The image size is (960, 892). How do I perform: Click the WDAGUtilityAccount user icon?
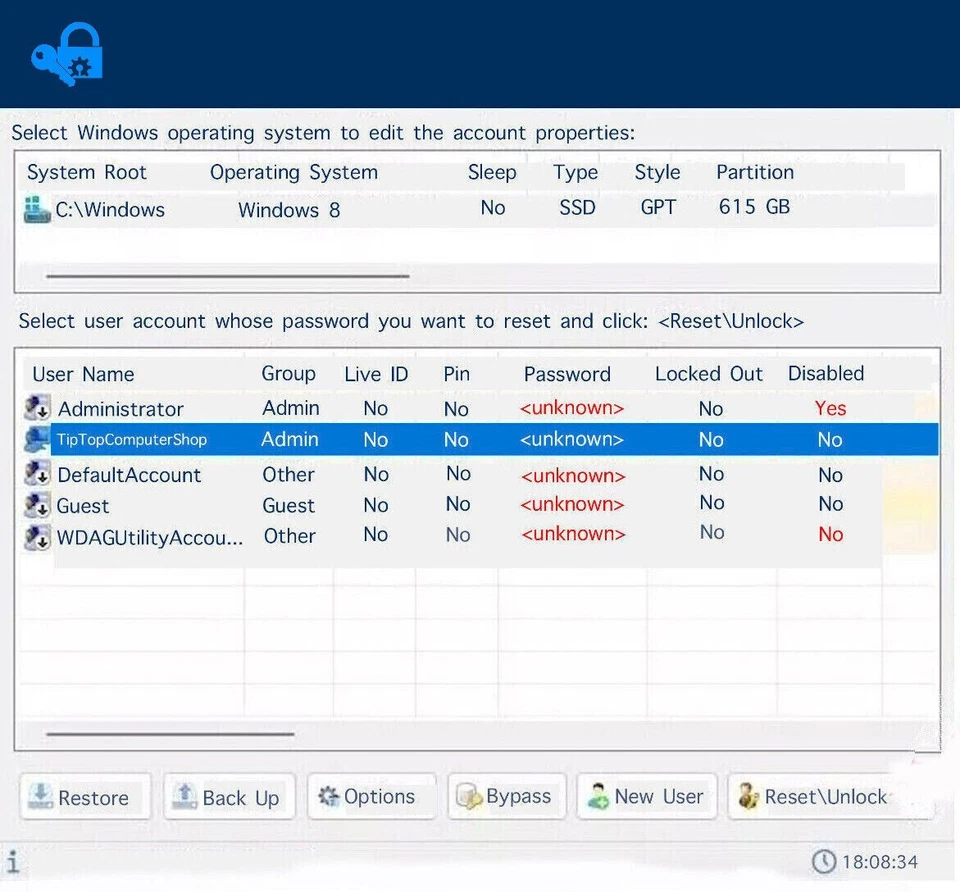(38, 537)
